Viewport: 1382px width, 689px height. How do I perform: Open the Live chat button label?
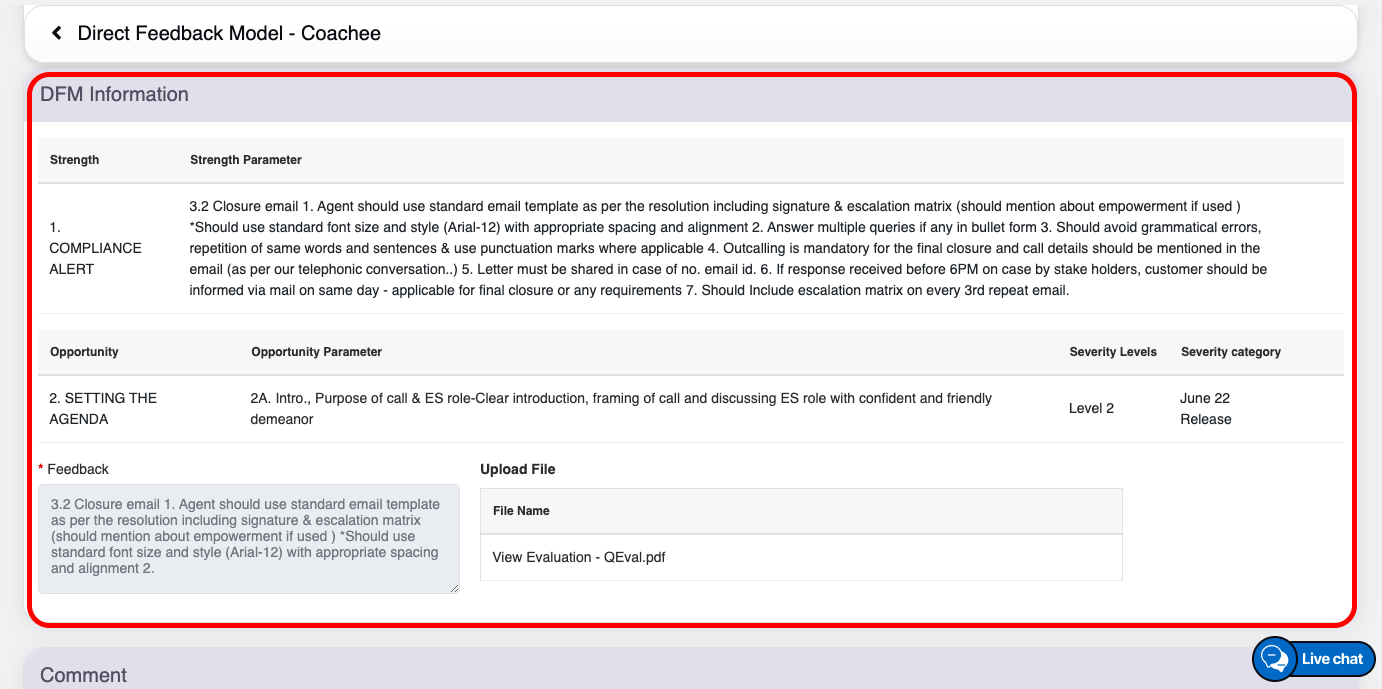(1332, 659)
